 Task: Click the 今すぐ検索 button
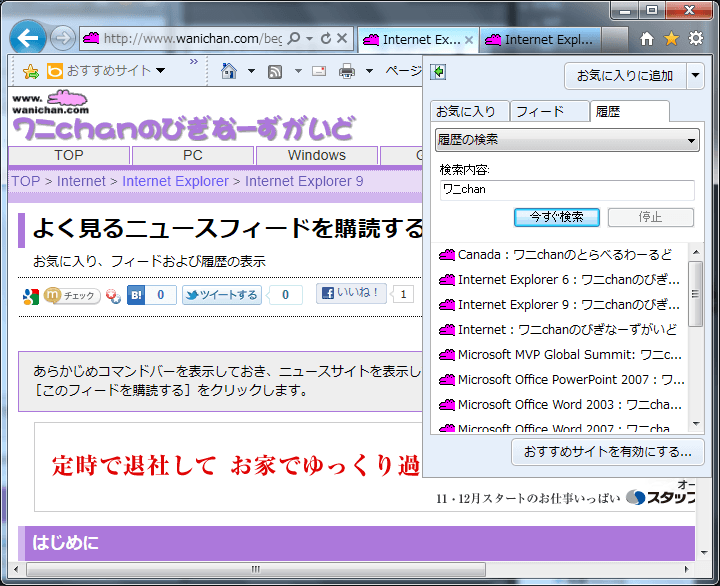tap(557, 217)
